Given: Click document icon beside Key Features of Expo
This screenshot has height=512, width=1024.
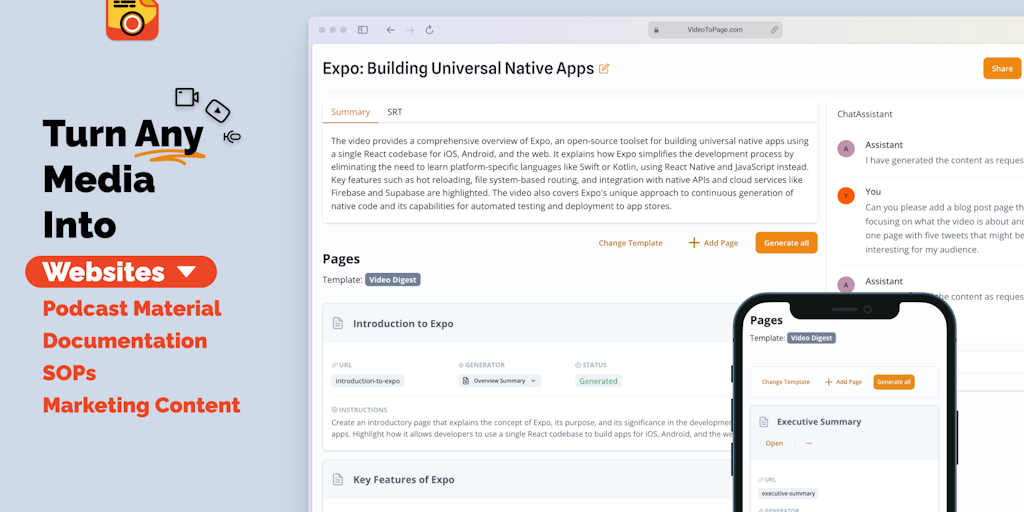Looking at the screenshot, I should click(338, 480).
